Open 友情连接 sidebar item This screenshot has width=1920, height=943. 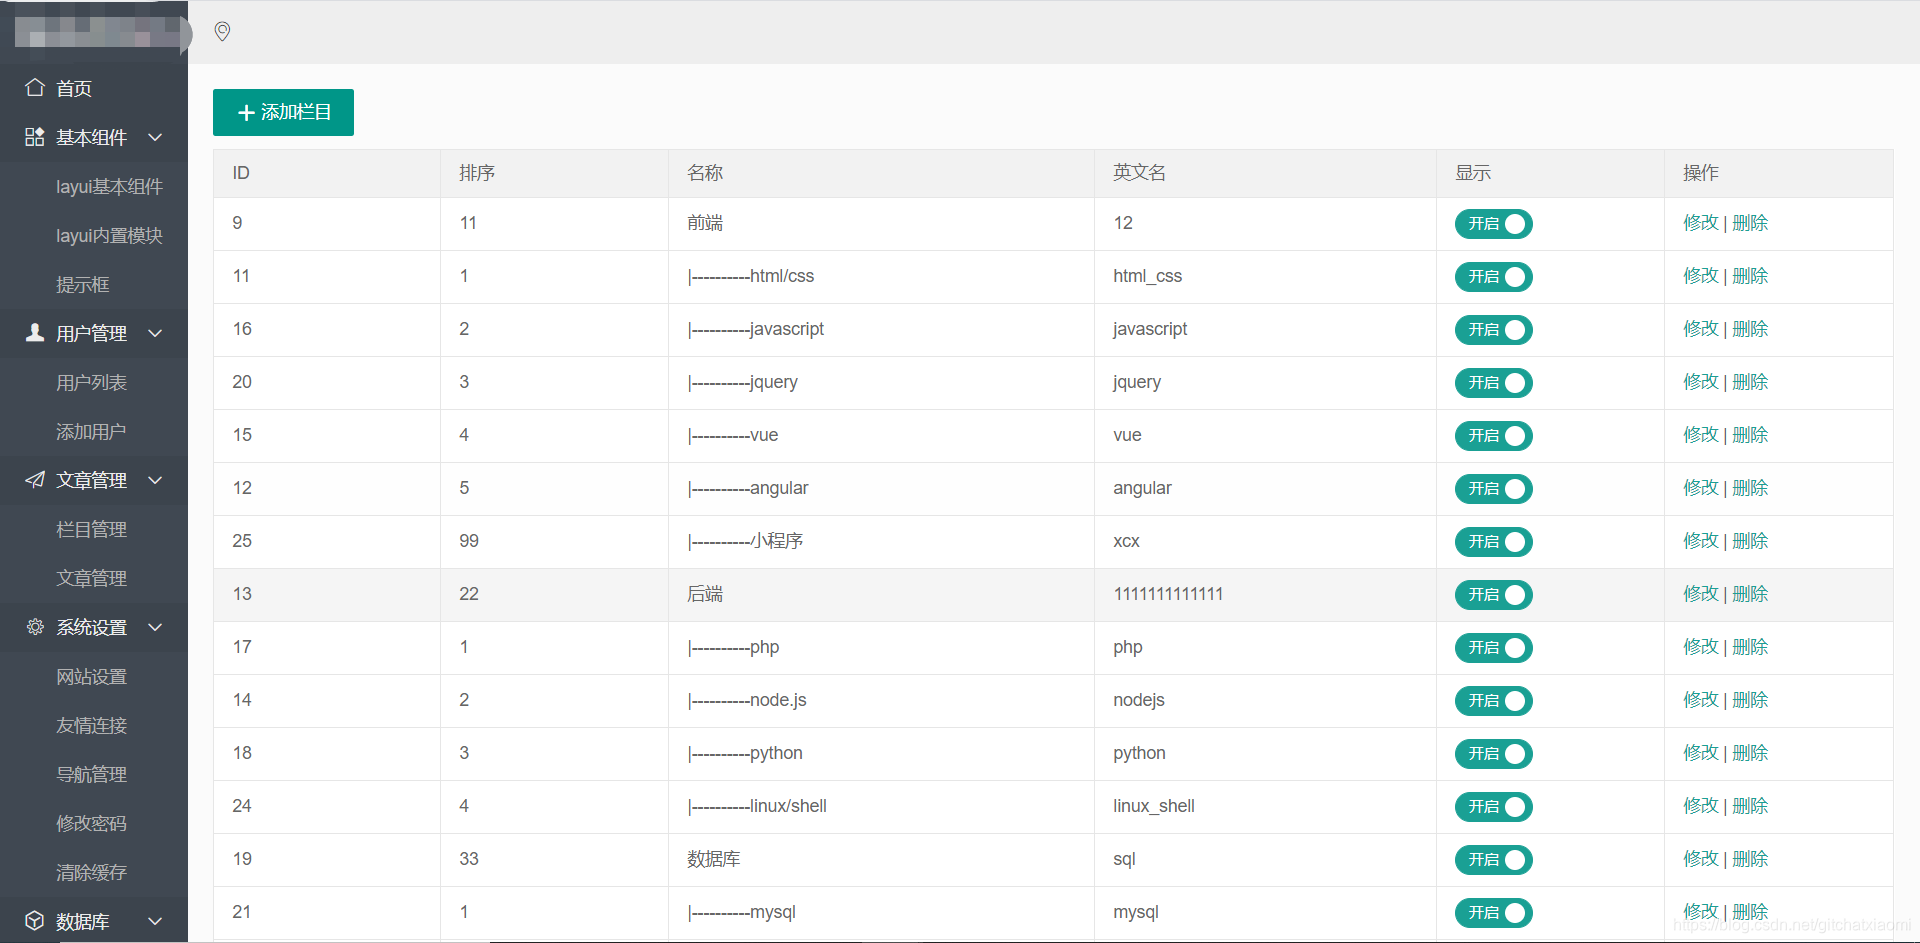(x=94, y=725)
